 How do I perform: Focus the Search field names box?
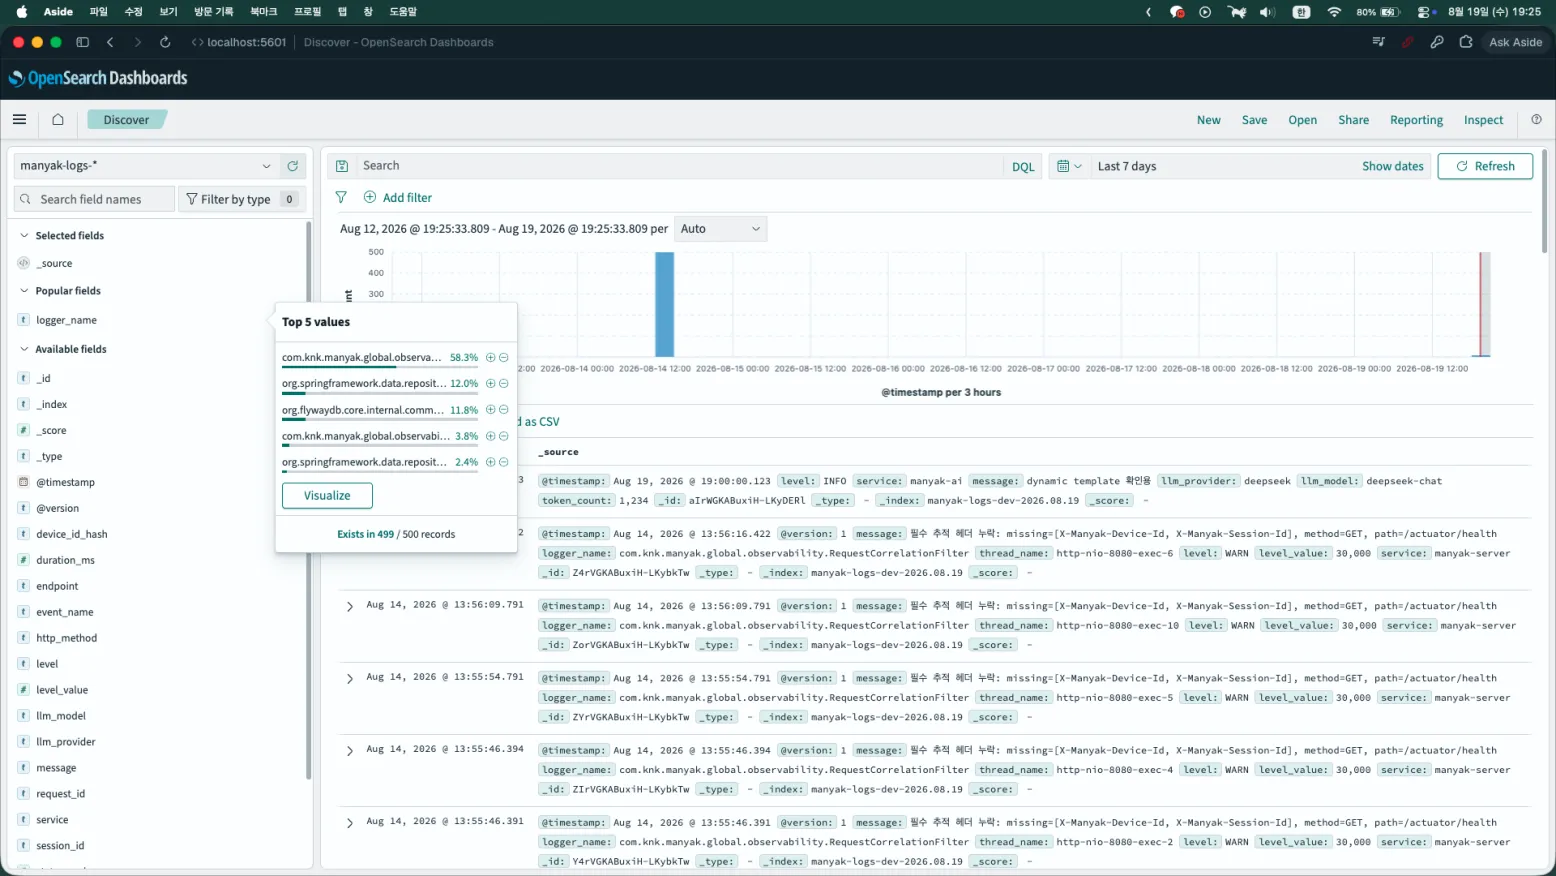point(94,199)
